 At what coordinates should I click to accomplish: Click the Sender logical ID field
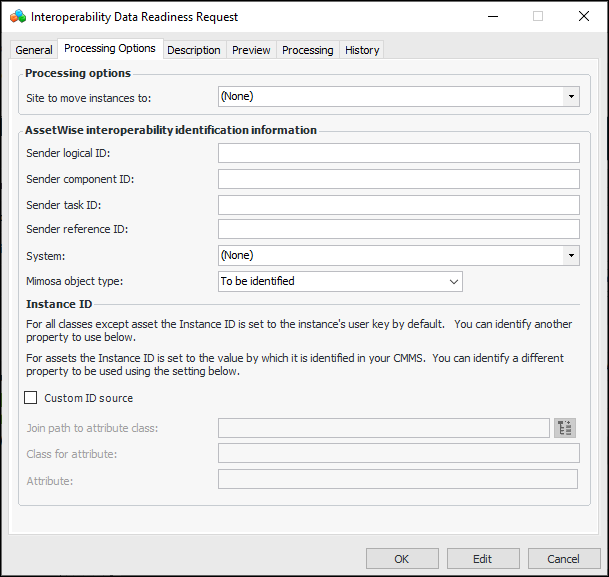398,153
